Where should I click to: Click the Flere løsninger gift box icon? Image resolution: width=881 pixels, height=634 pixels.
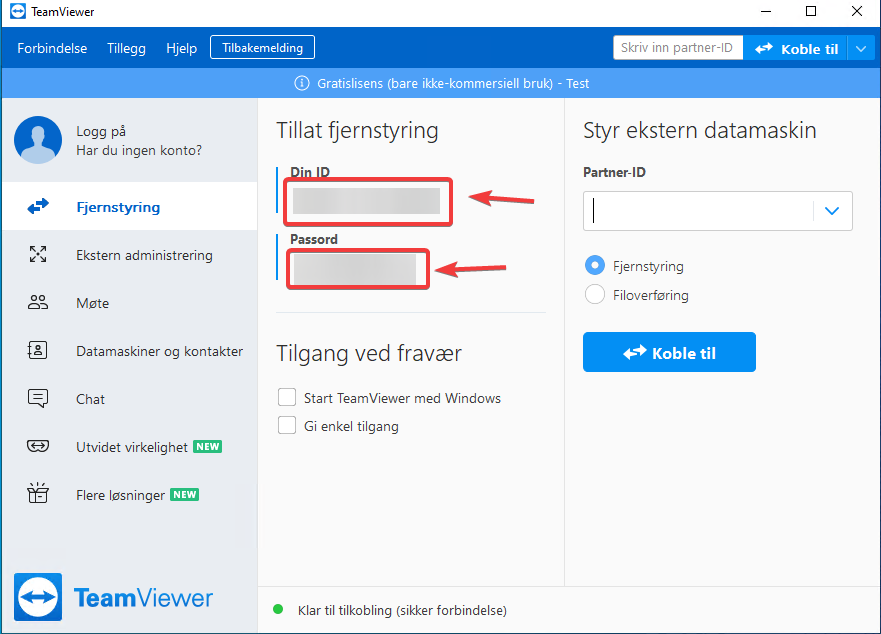[x=38, y=493]
